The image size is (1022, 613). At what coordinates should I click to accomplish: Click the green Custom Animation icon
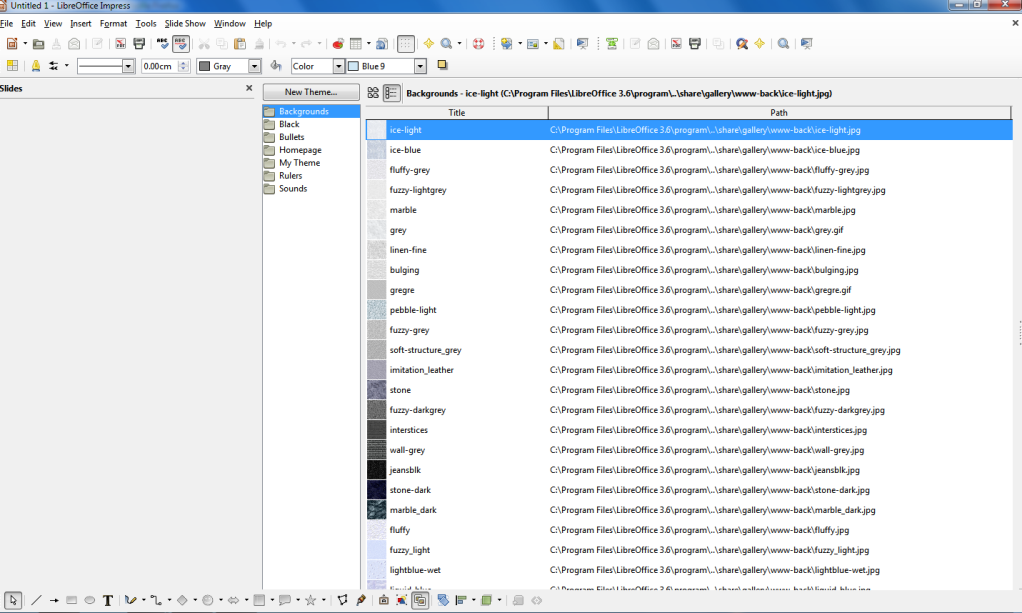(611, 44)
